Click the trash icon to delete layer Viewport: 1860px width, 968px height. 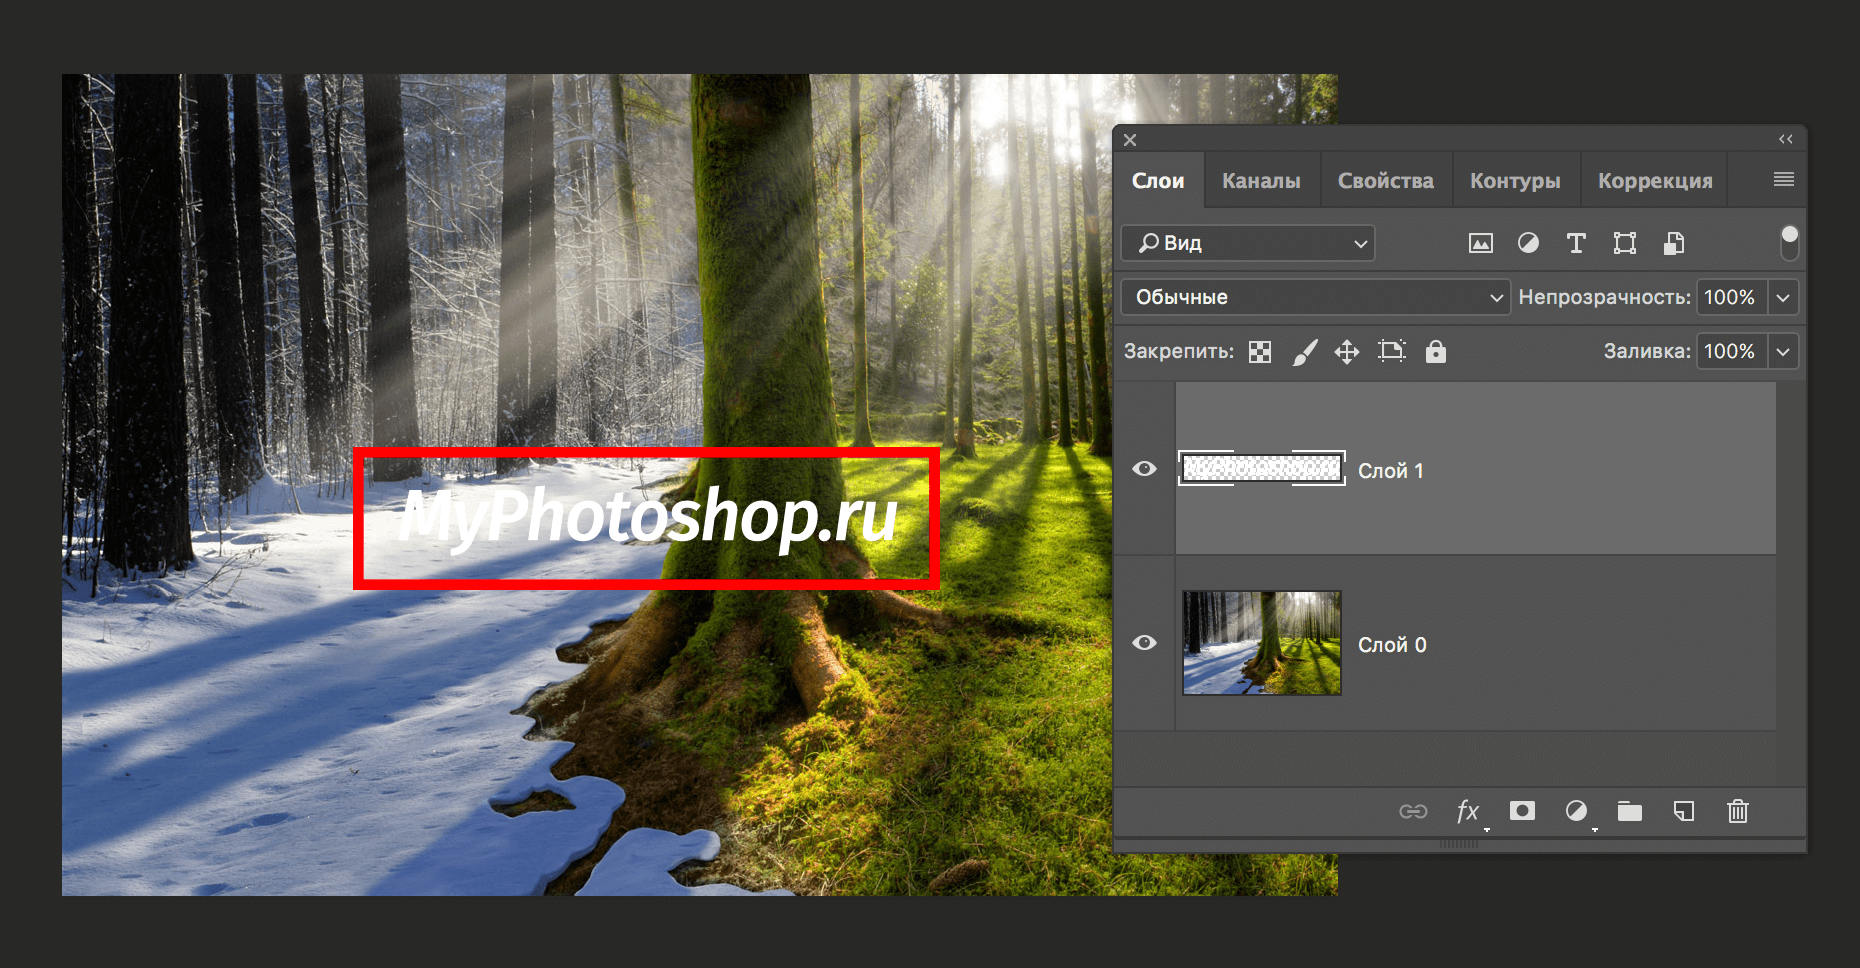coord(1738,811)
